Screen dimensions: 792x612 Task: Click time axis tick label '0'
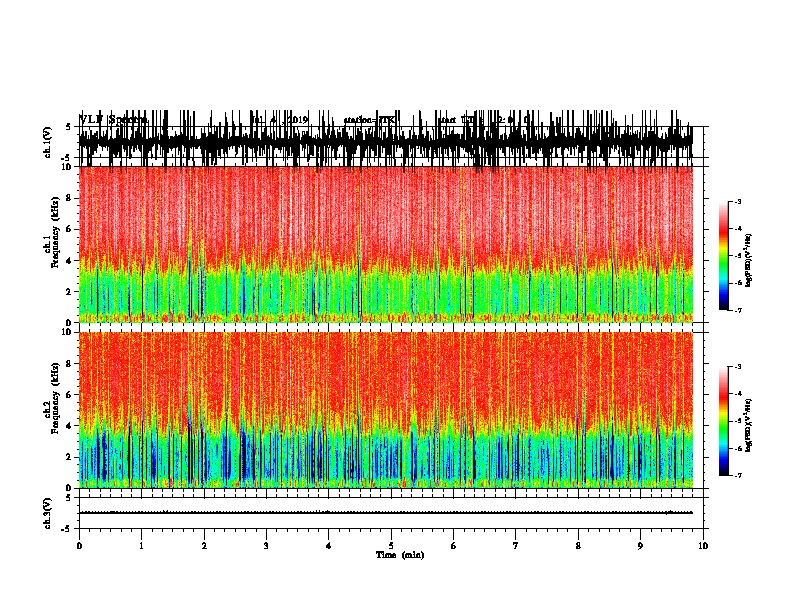tap(79, 546)
